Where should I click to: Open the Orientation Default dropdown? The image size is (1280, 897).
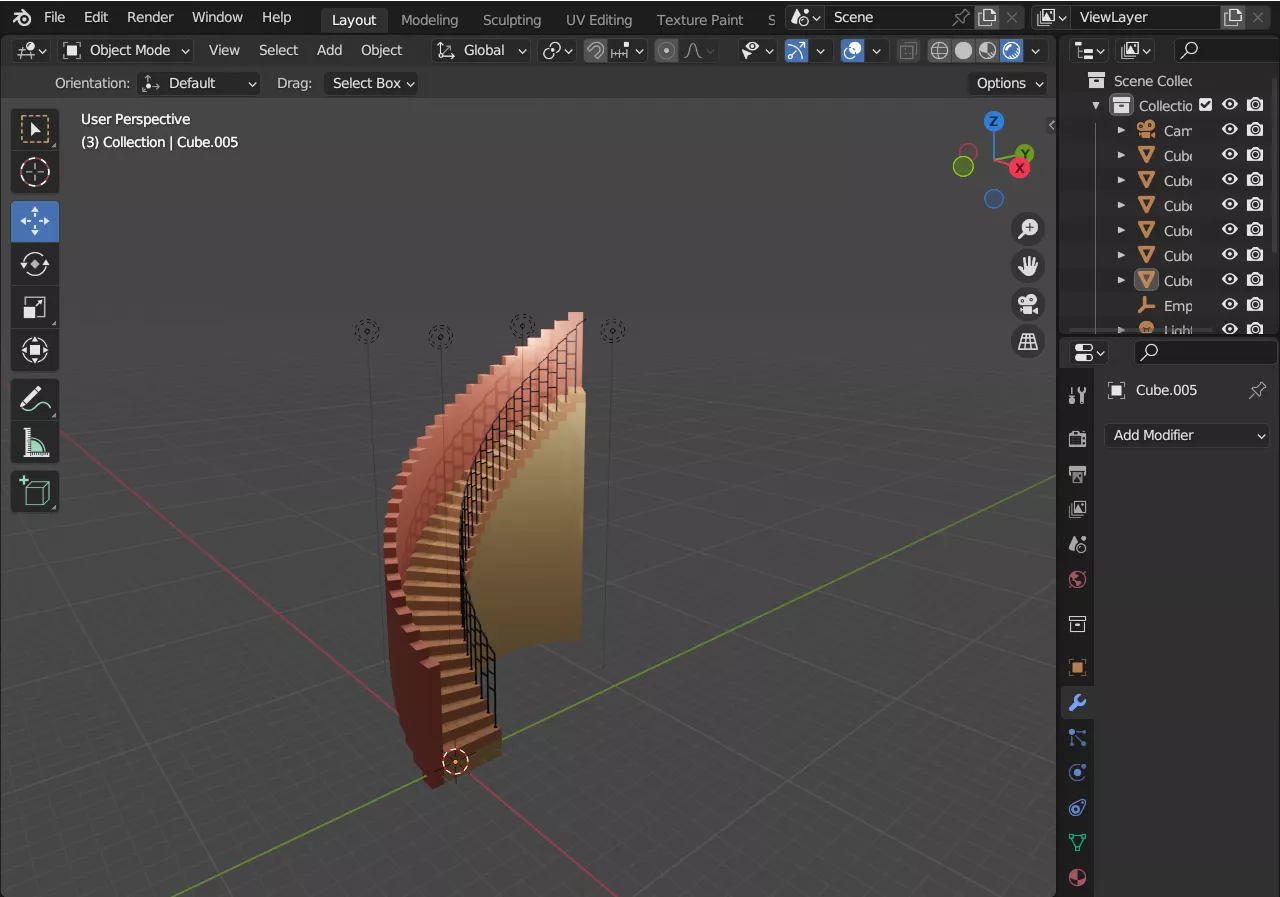pos(198,83)
